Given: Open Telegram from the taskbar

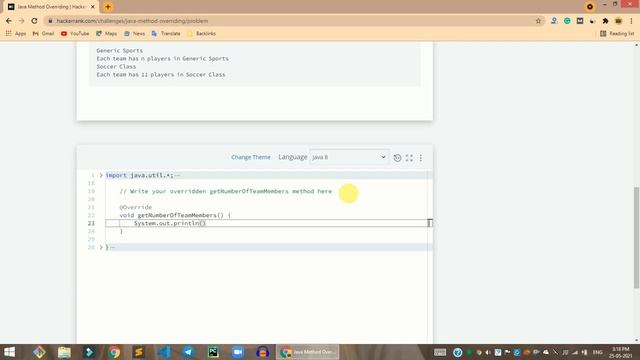Looking at the screenshot, I should 188,352.
